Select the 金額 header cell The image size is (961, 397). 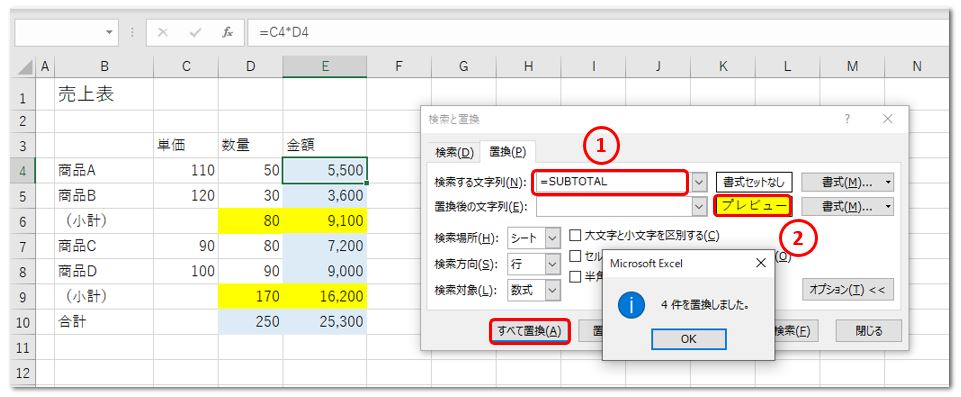click(325, 145)
